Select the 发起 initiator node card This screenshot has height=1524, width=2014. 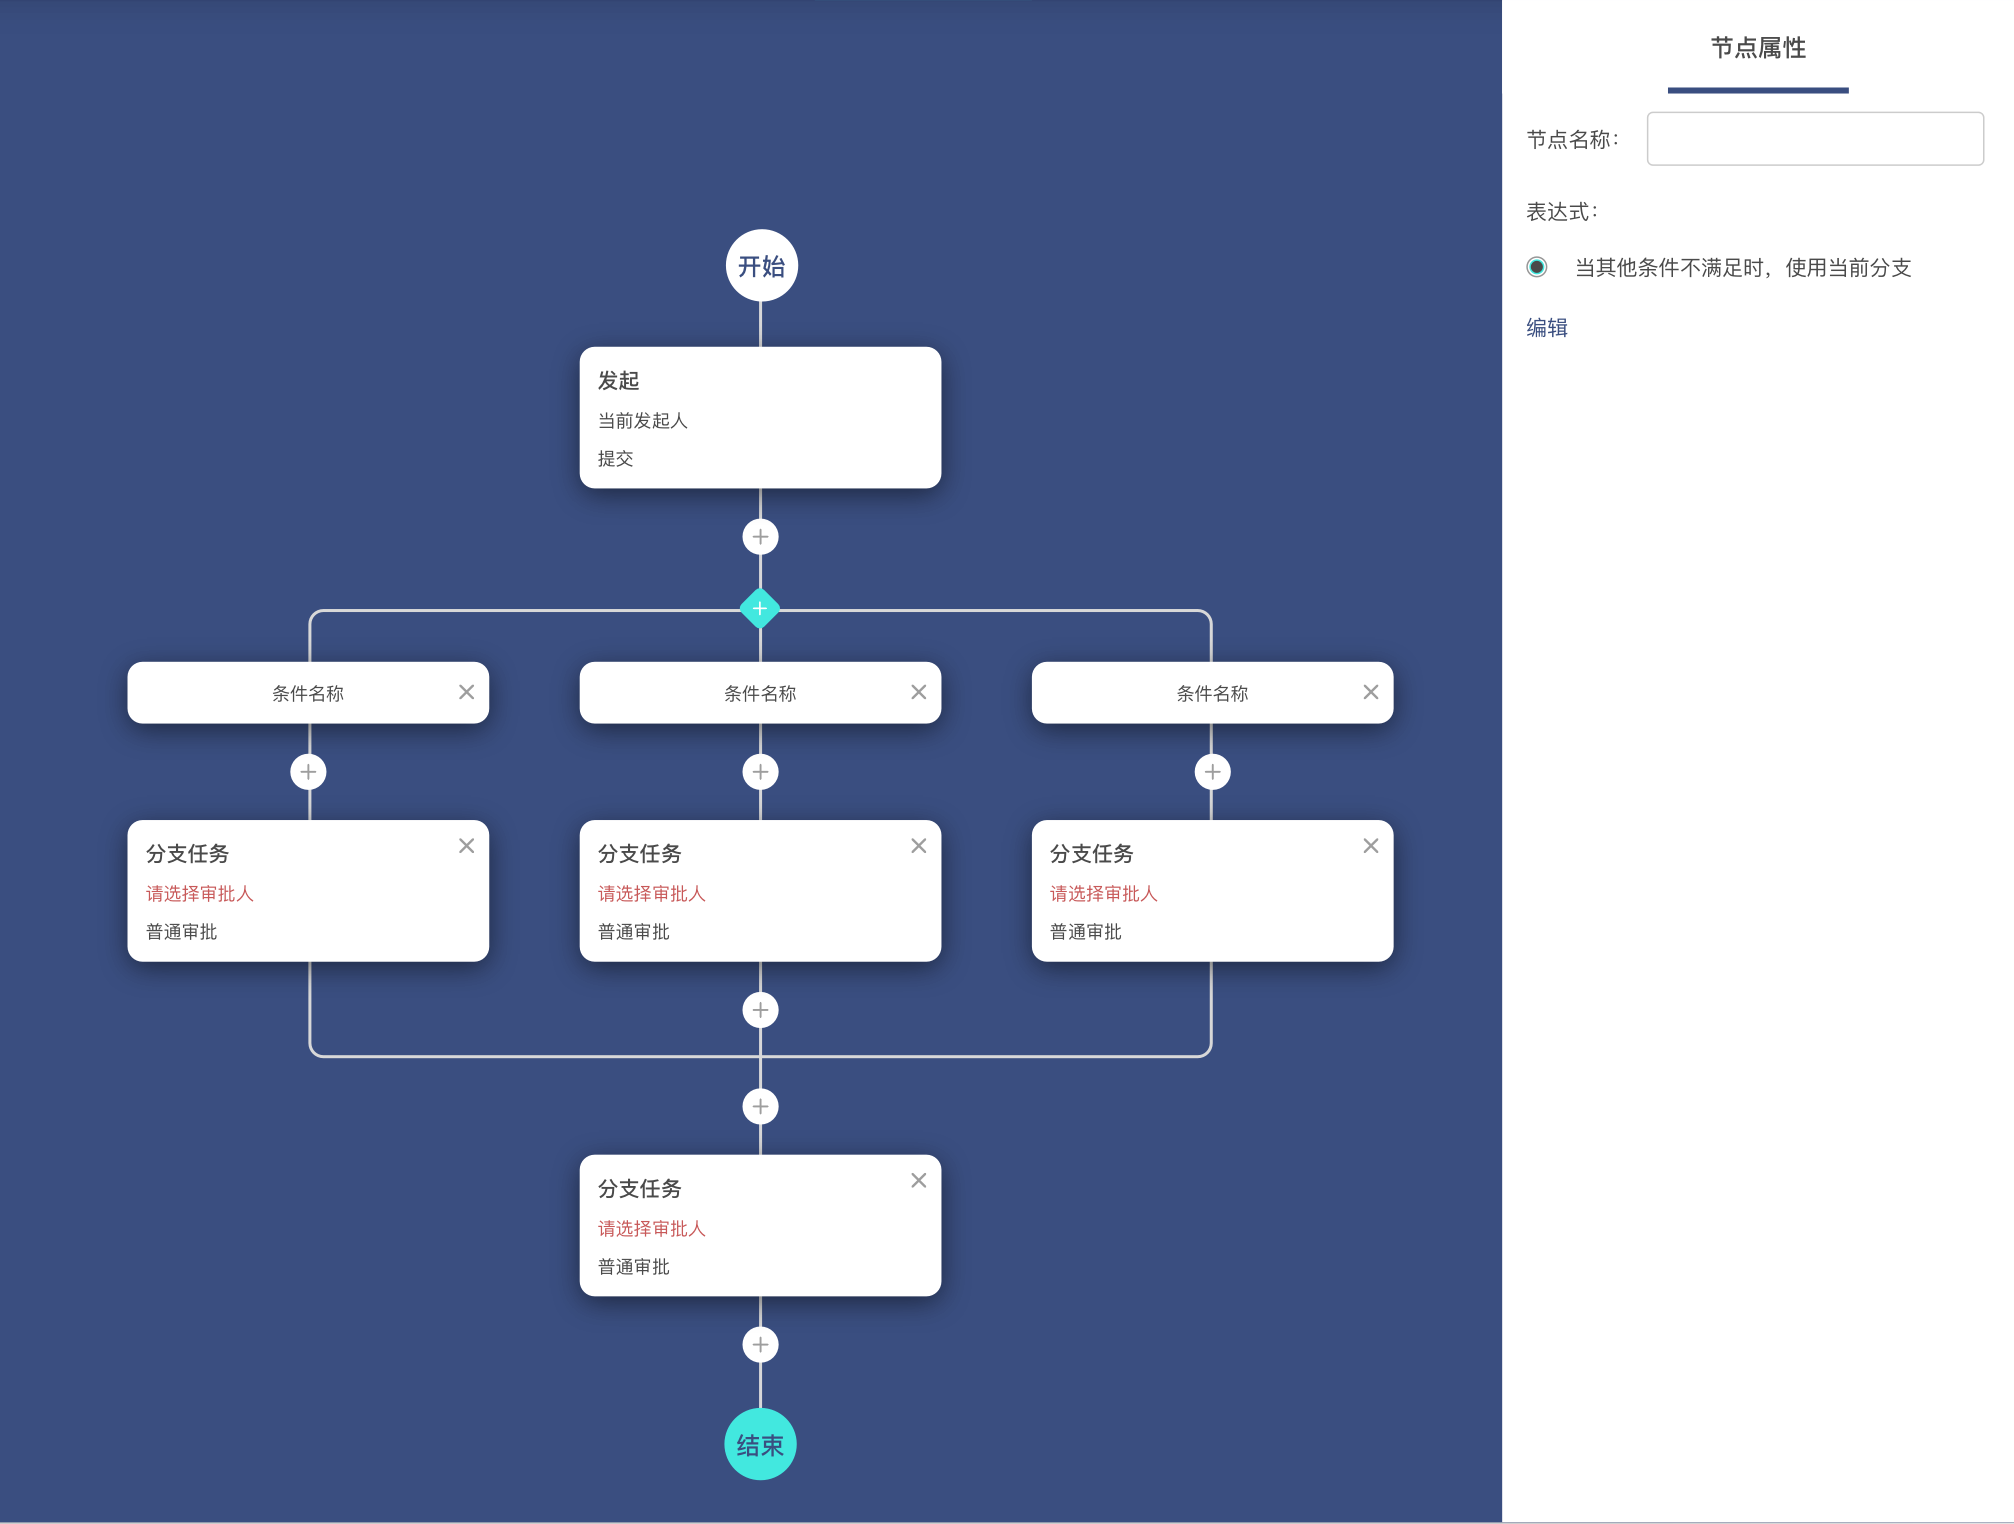pos(760,418)
